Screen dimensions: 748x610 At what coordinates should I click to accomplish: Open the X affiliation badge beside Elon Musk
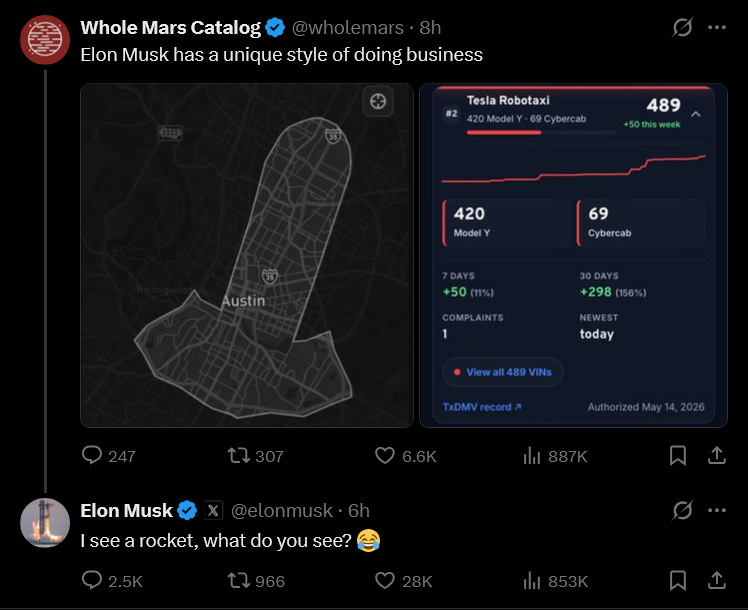click(213, 510)
